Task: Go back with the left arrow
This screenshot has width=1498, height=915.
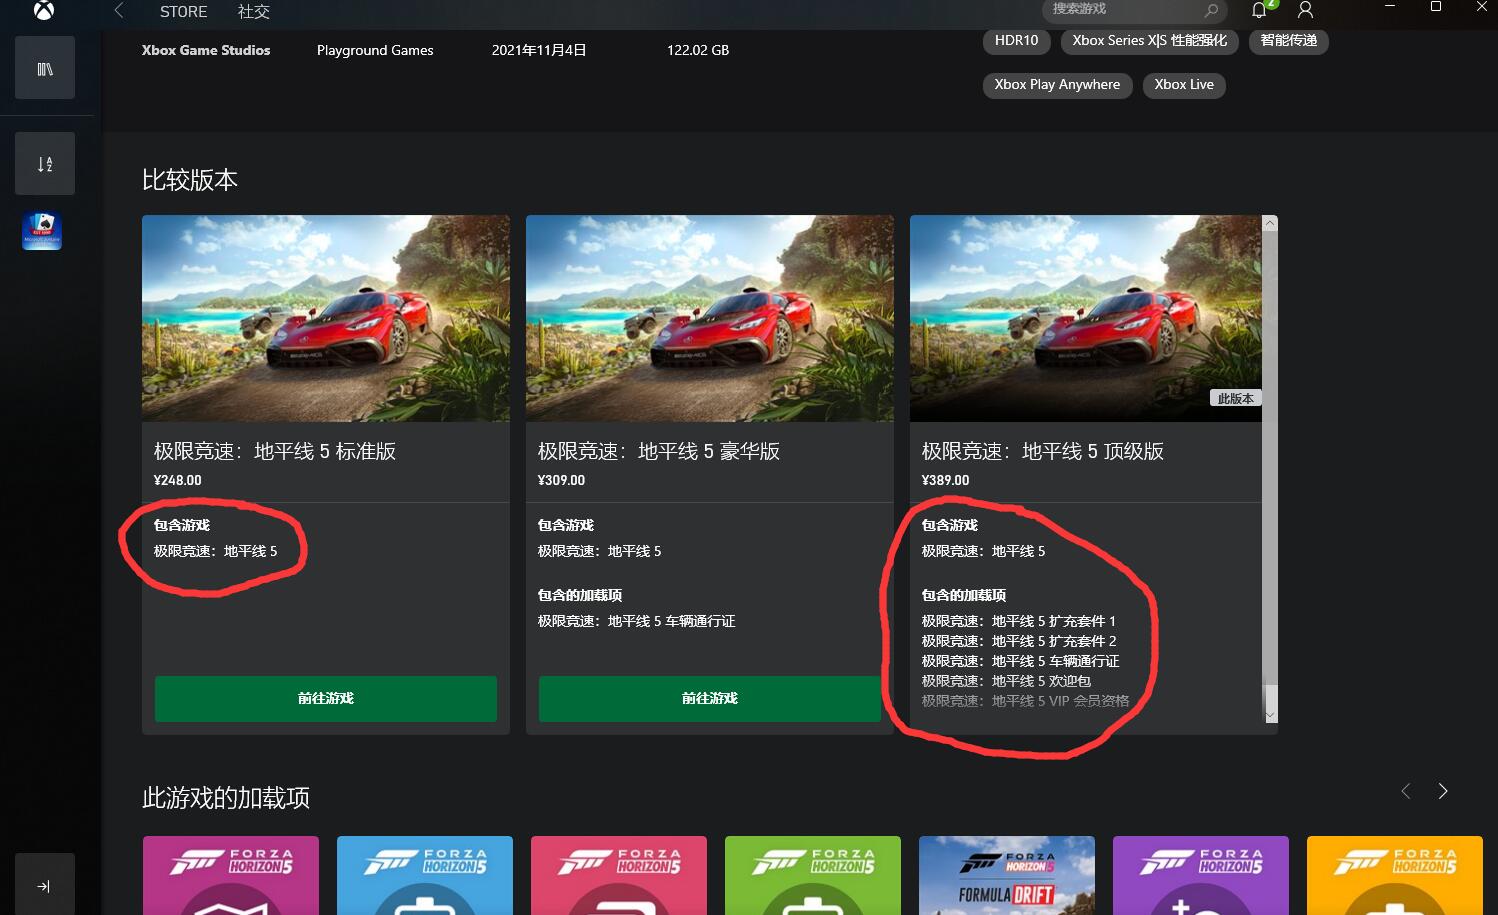Action: pos(119,10)
